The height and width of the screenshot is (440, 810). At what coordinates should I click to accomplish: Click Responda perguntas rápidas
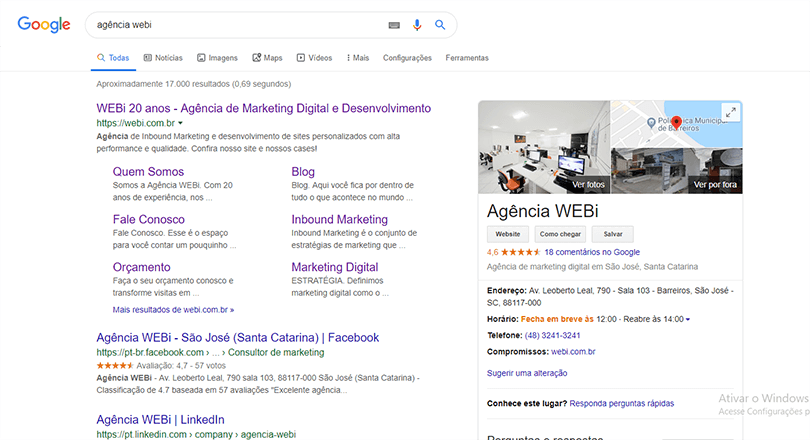621,403
